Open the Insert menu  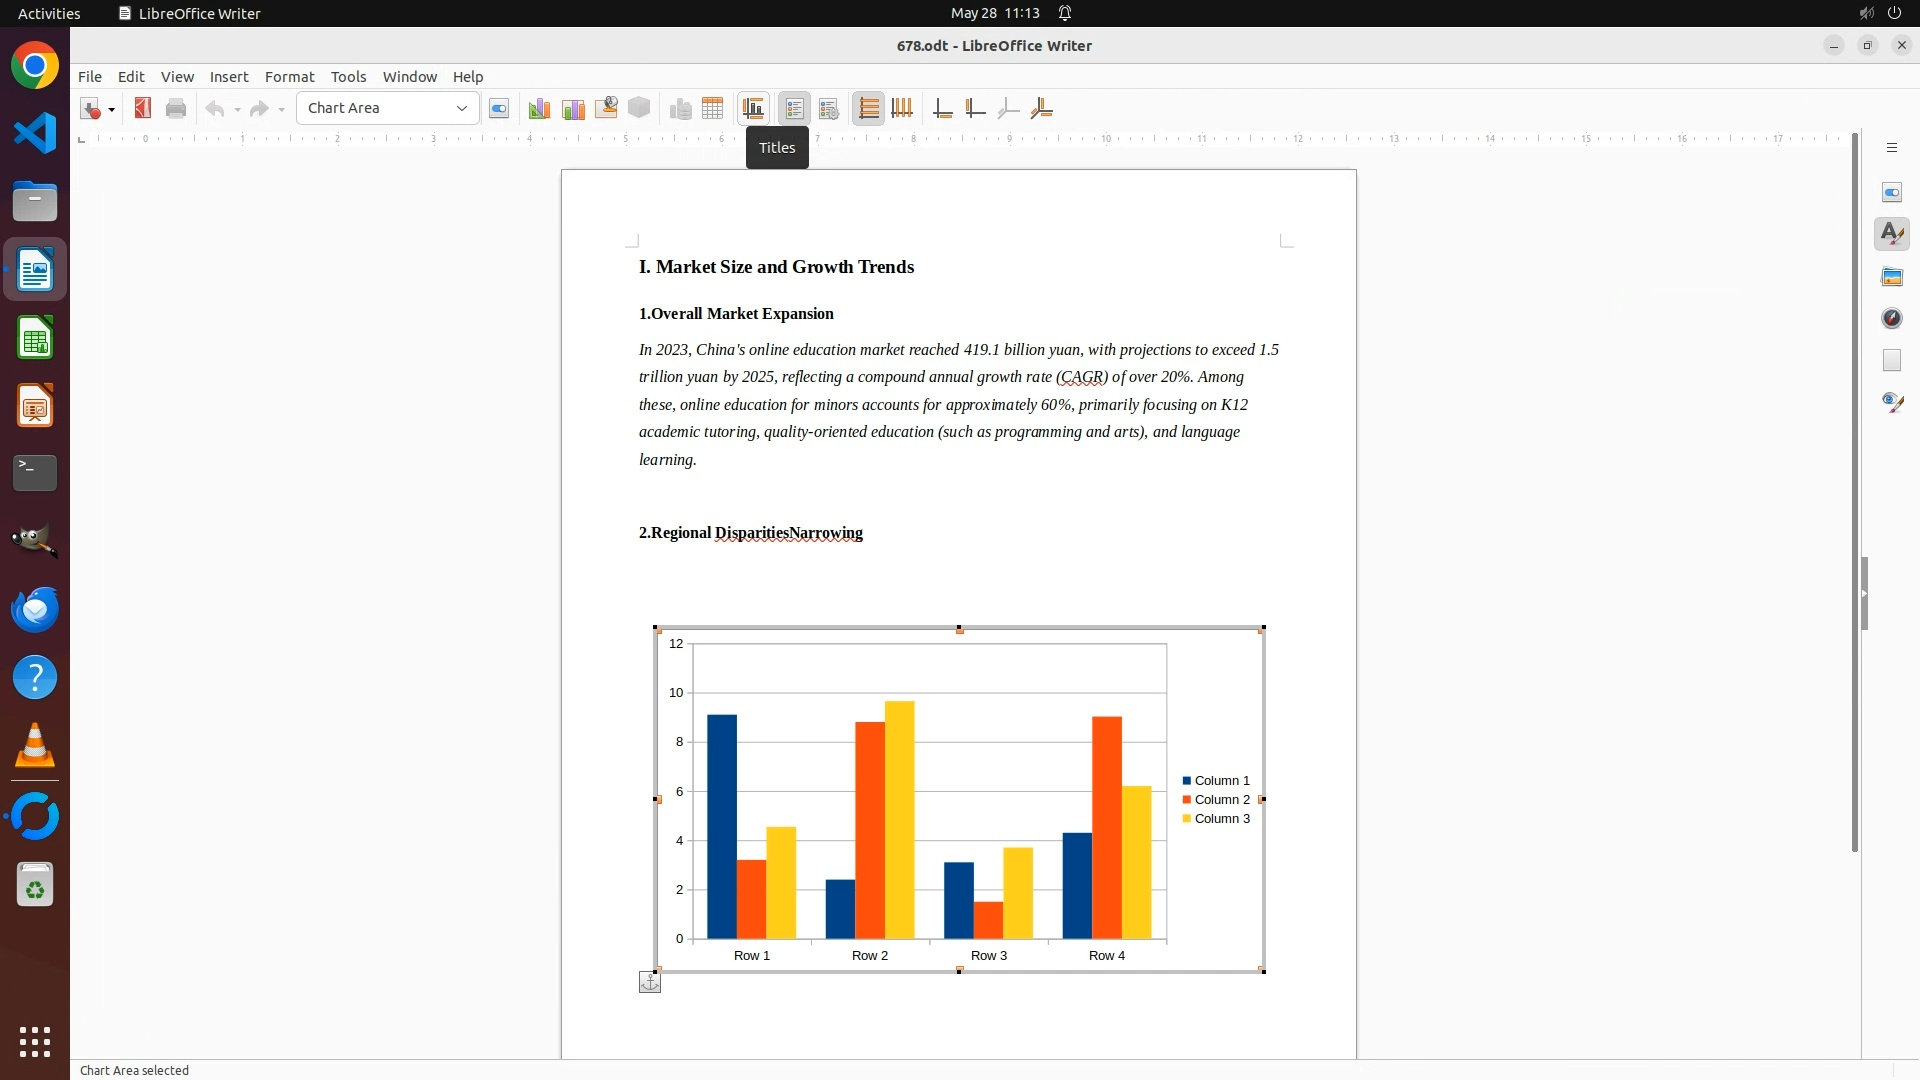(228, 76)
